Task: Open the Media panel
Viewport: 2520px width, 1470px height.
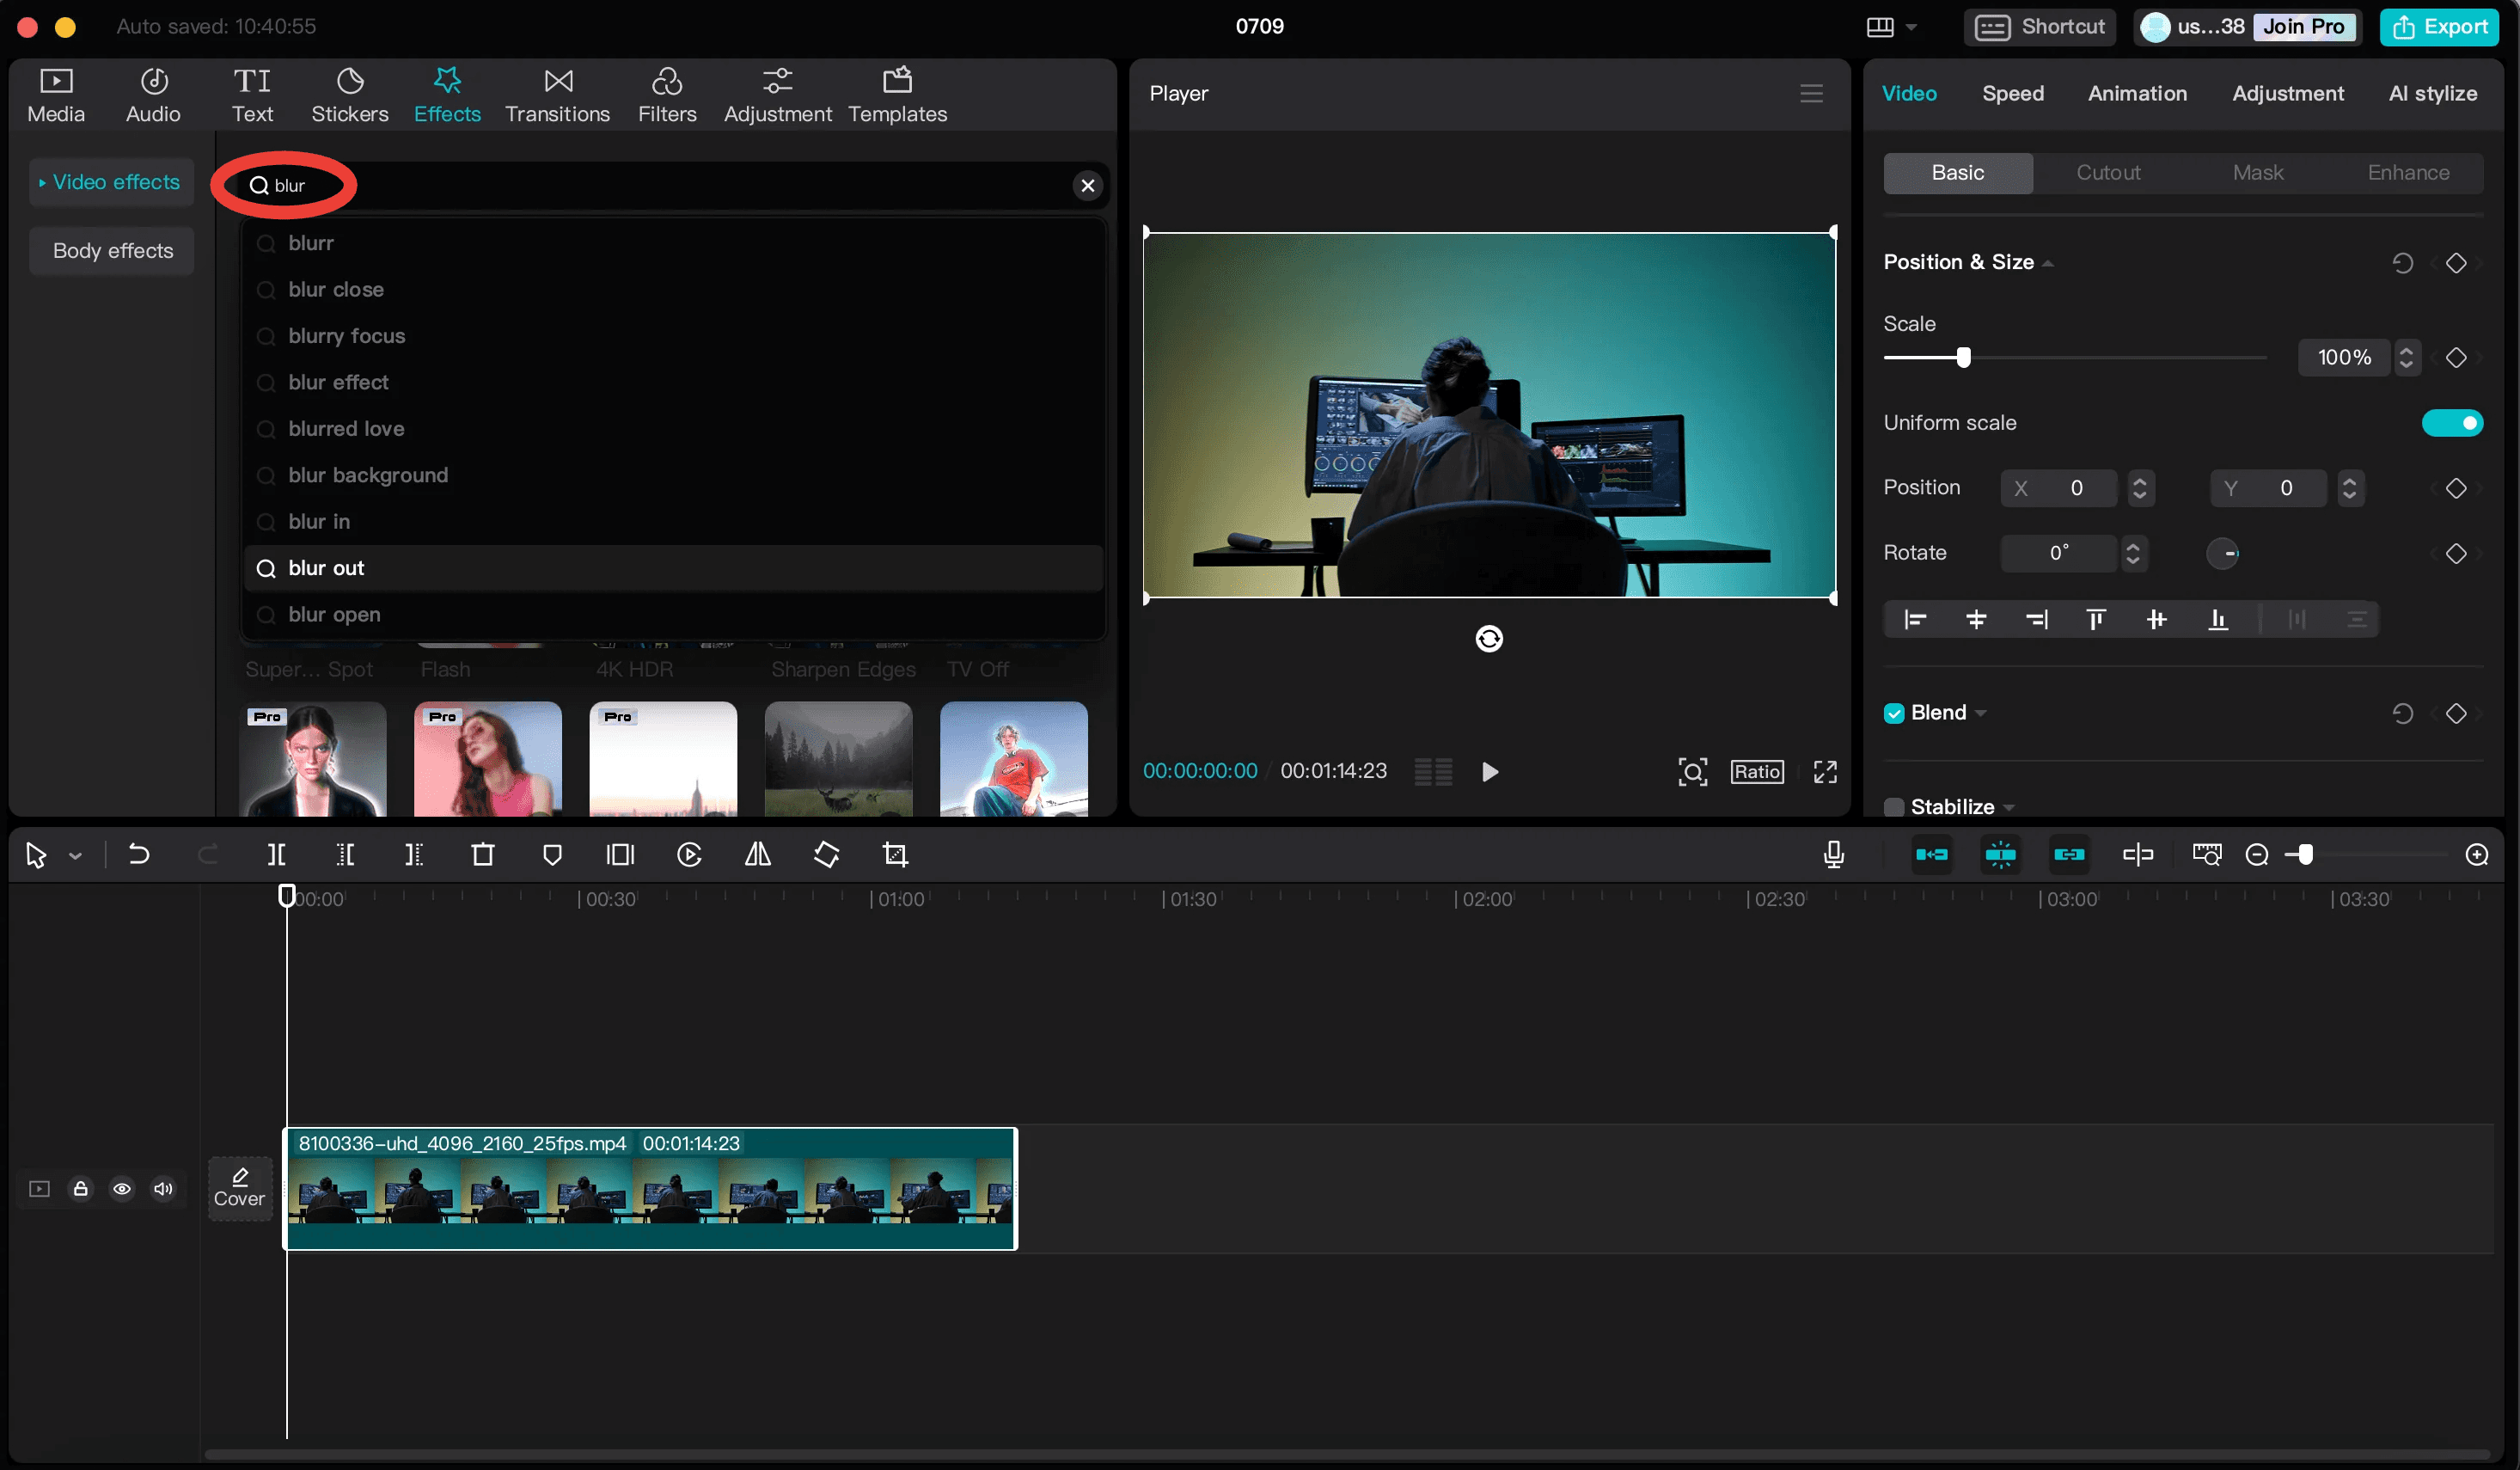Action: click(56, 95)
